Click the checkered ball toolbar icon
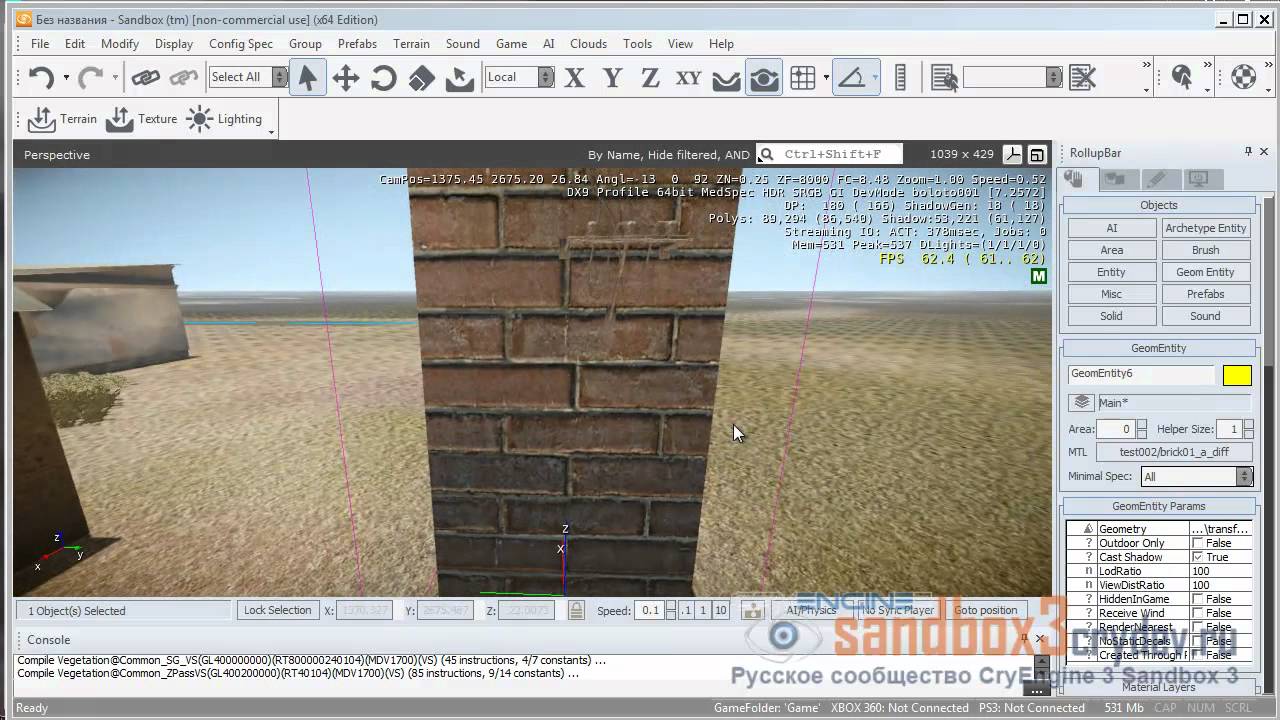Screen dimensions: 1280x720 (x=1243, y=77)
